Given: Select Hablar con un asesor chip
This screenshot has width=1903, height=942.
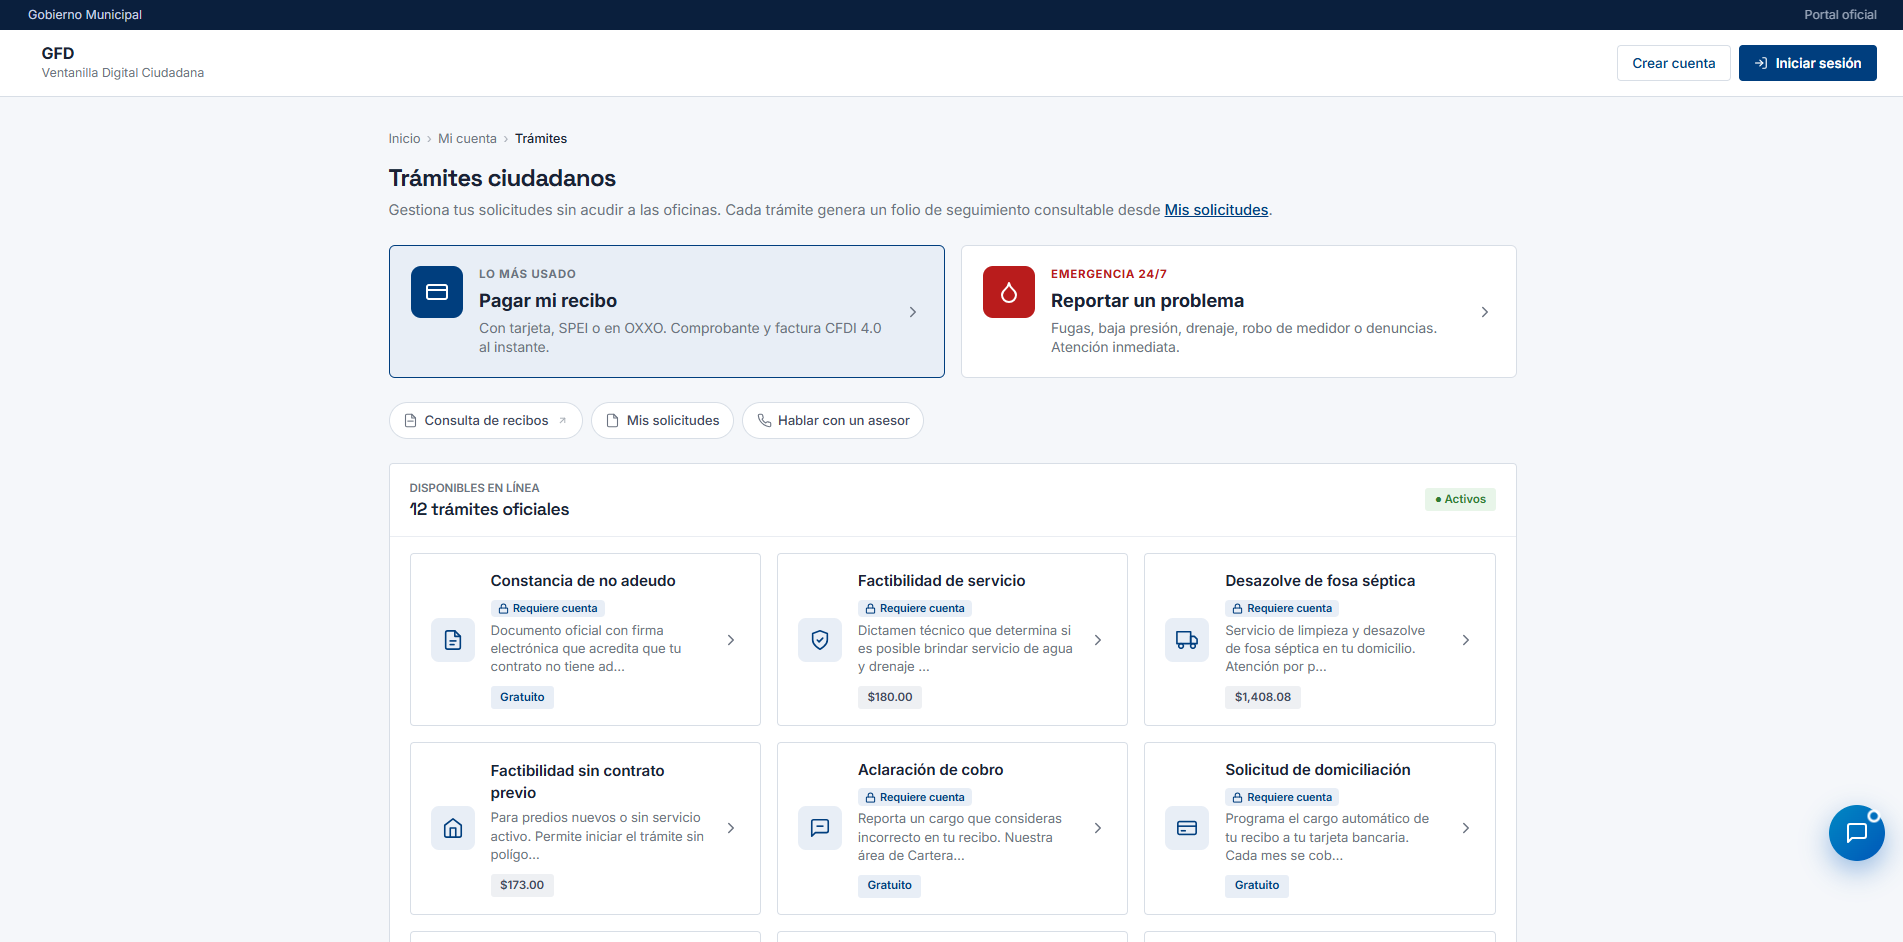Looking at the screenshot, I should coord(833,421).
